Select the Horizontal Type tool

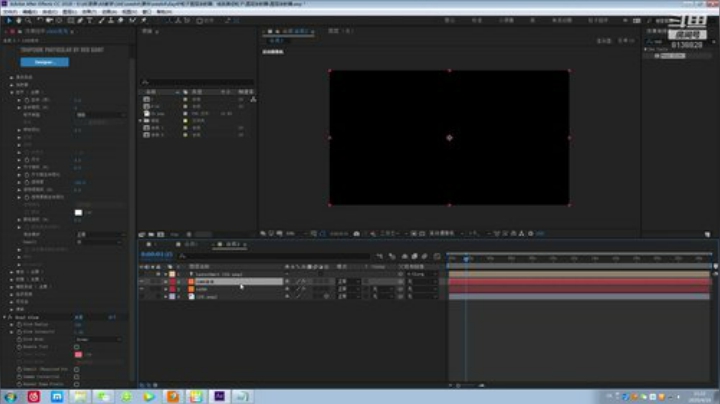tap(90, 21)
